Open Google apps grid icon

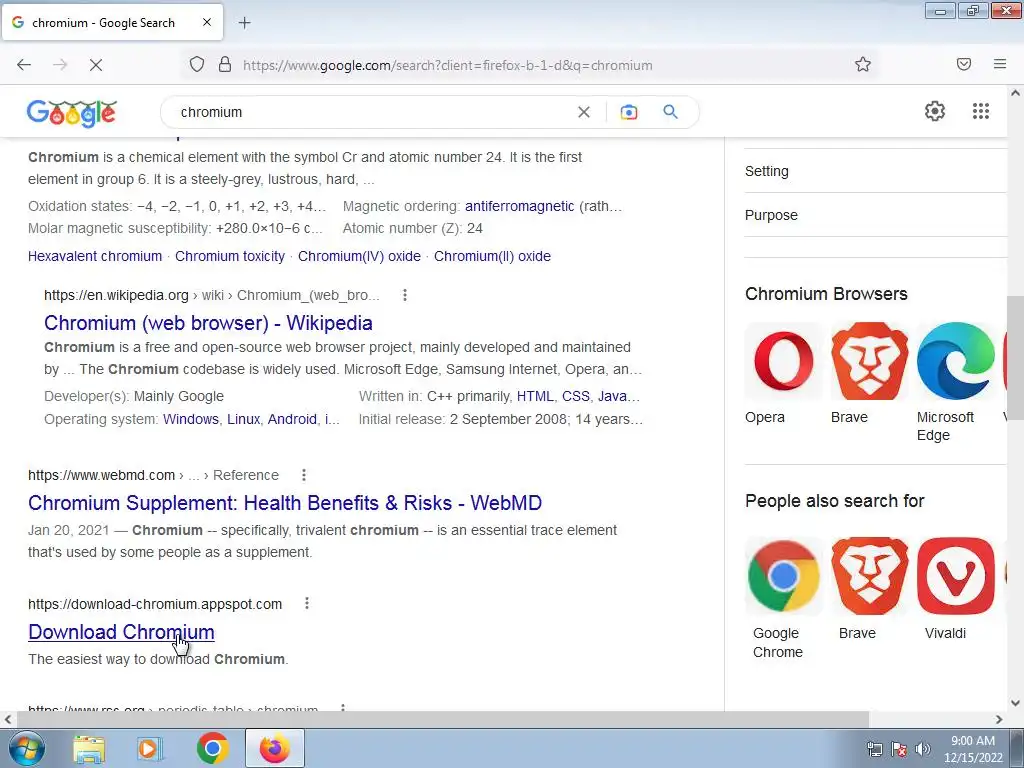(981, 111)
